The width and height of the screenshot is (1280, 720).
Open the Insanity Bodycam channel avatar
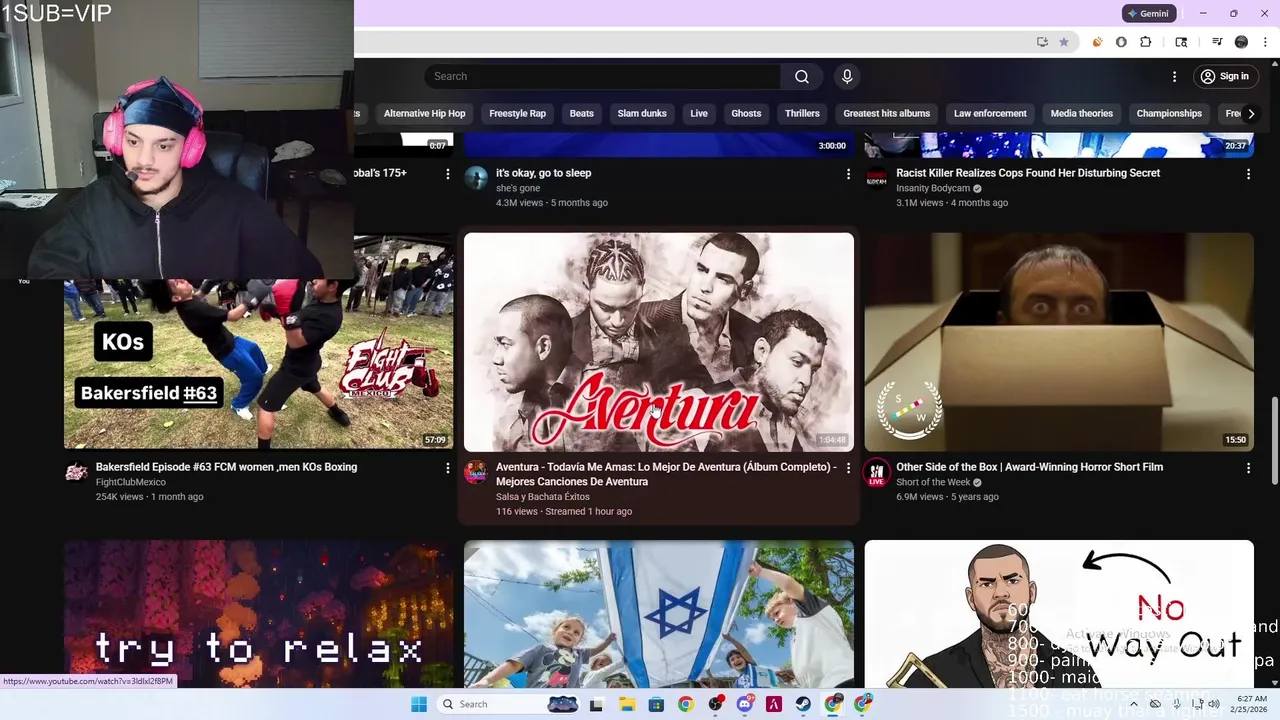click(876, 180)
